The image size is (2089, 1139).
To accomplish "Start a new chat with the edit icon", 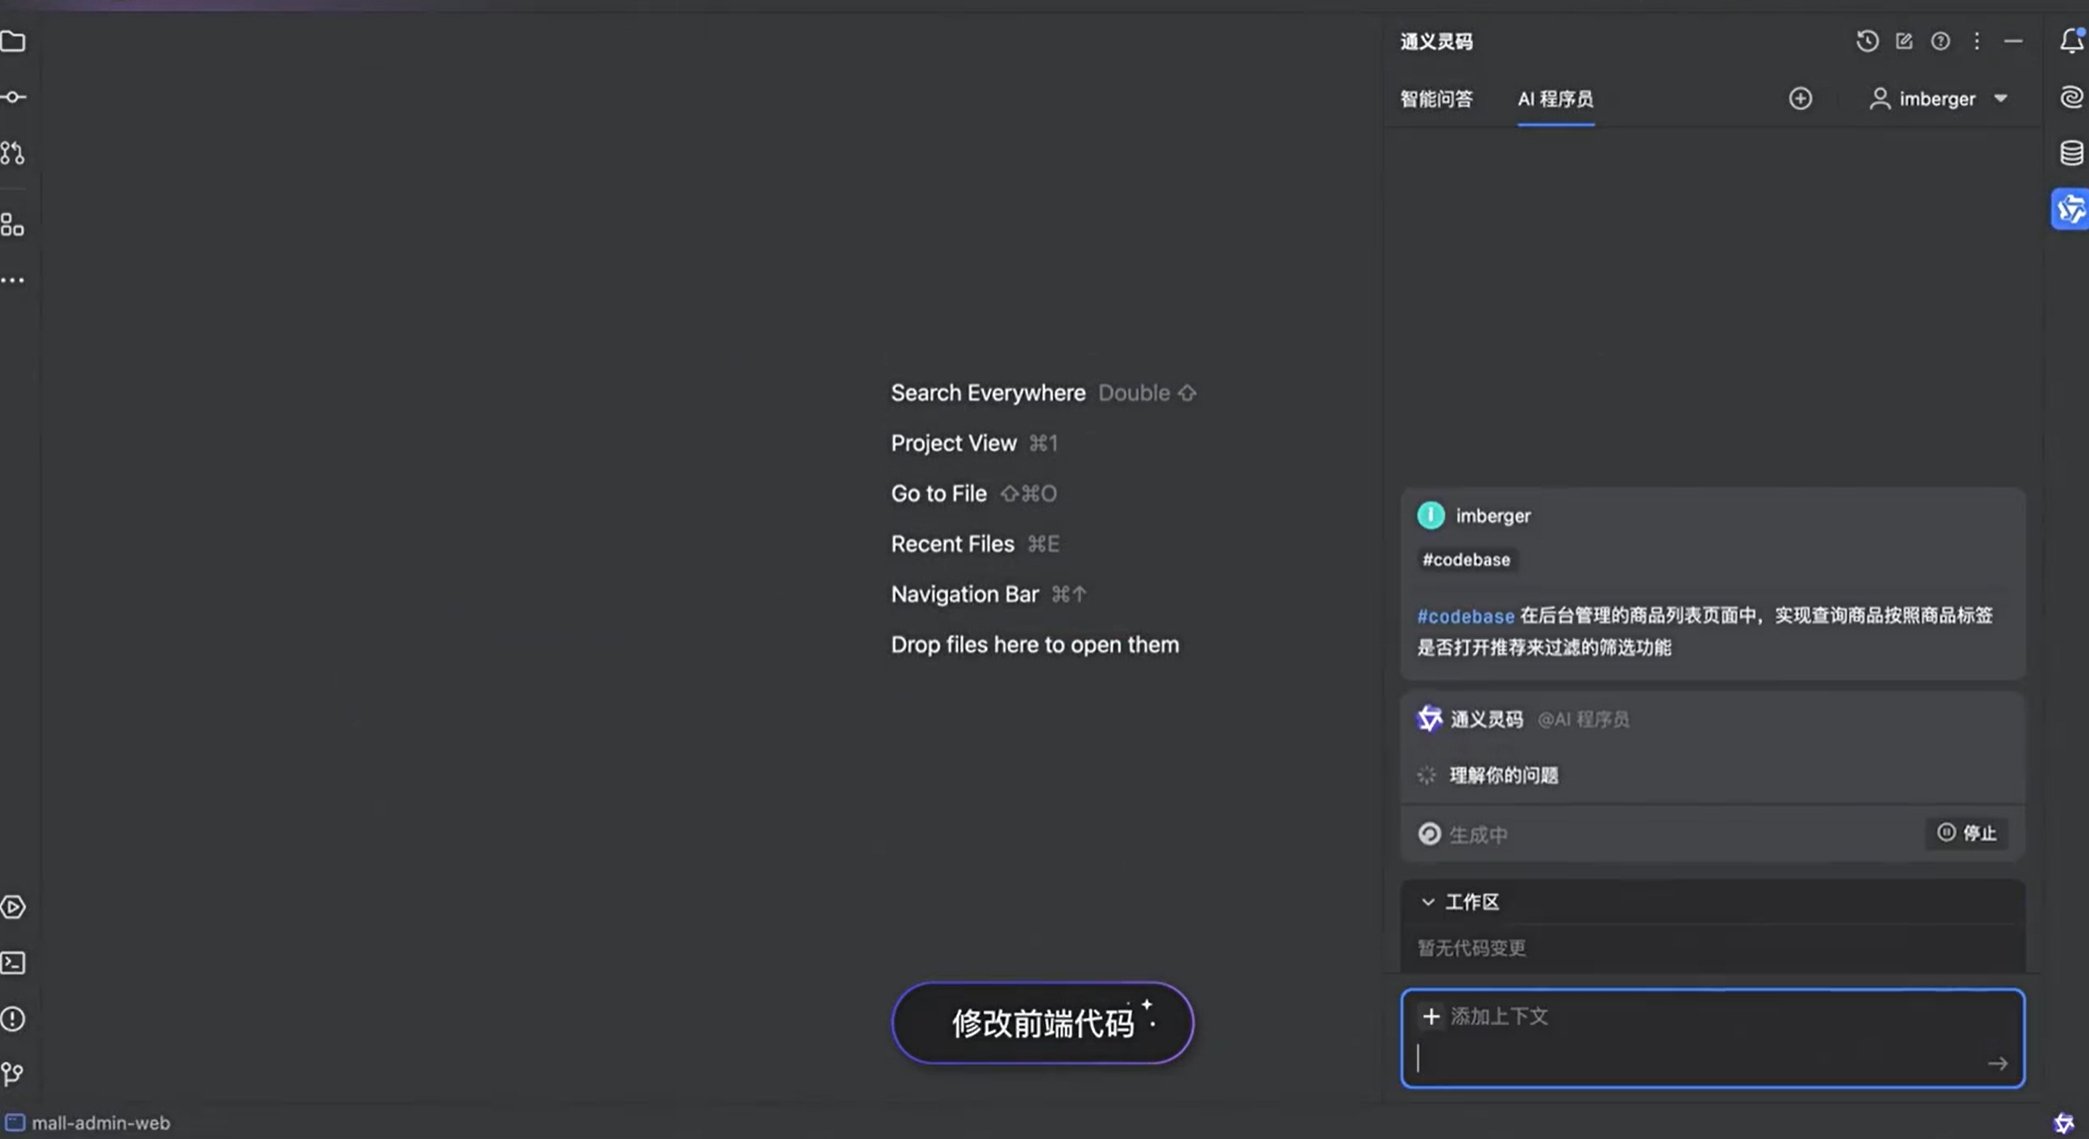I will coord(1903,41).
